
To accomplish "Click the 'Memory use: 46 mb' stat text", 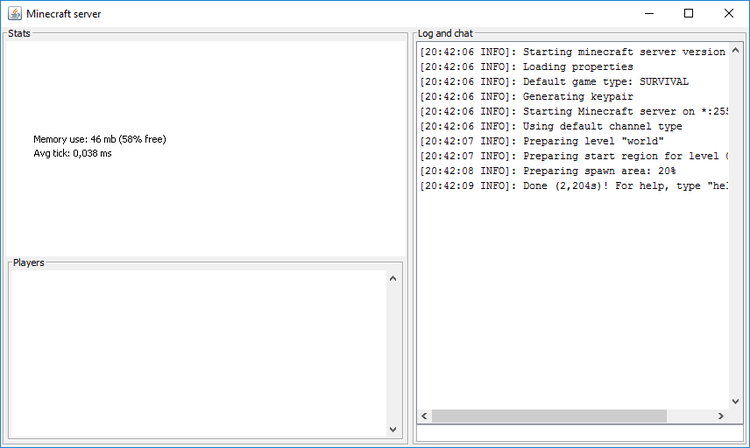I will pyautogui.click(x=100, y=139).
